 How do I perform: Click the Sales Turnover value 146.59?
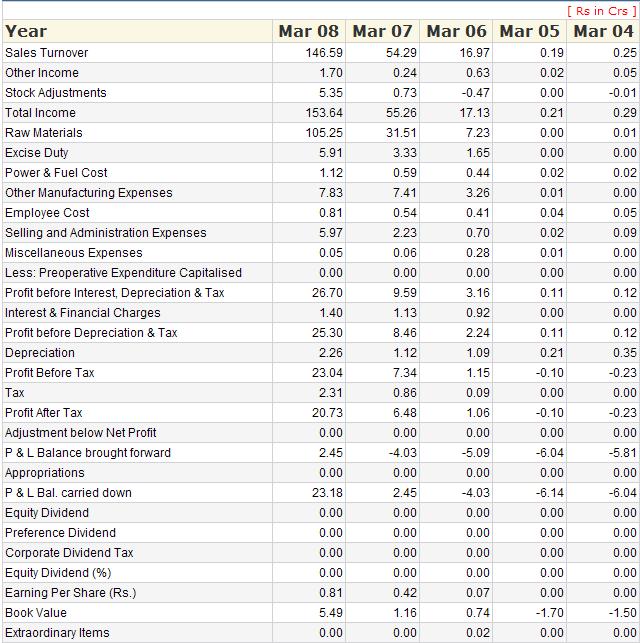pyautogui.click(x=324, y=53)
